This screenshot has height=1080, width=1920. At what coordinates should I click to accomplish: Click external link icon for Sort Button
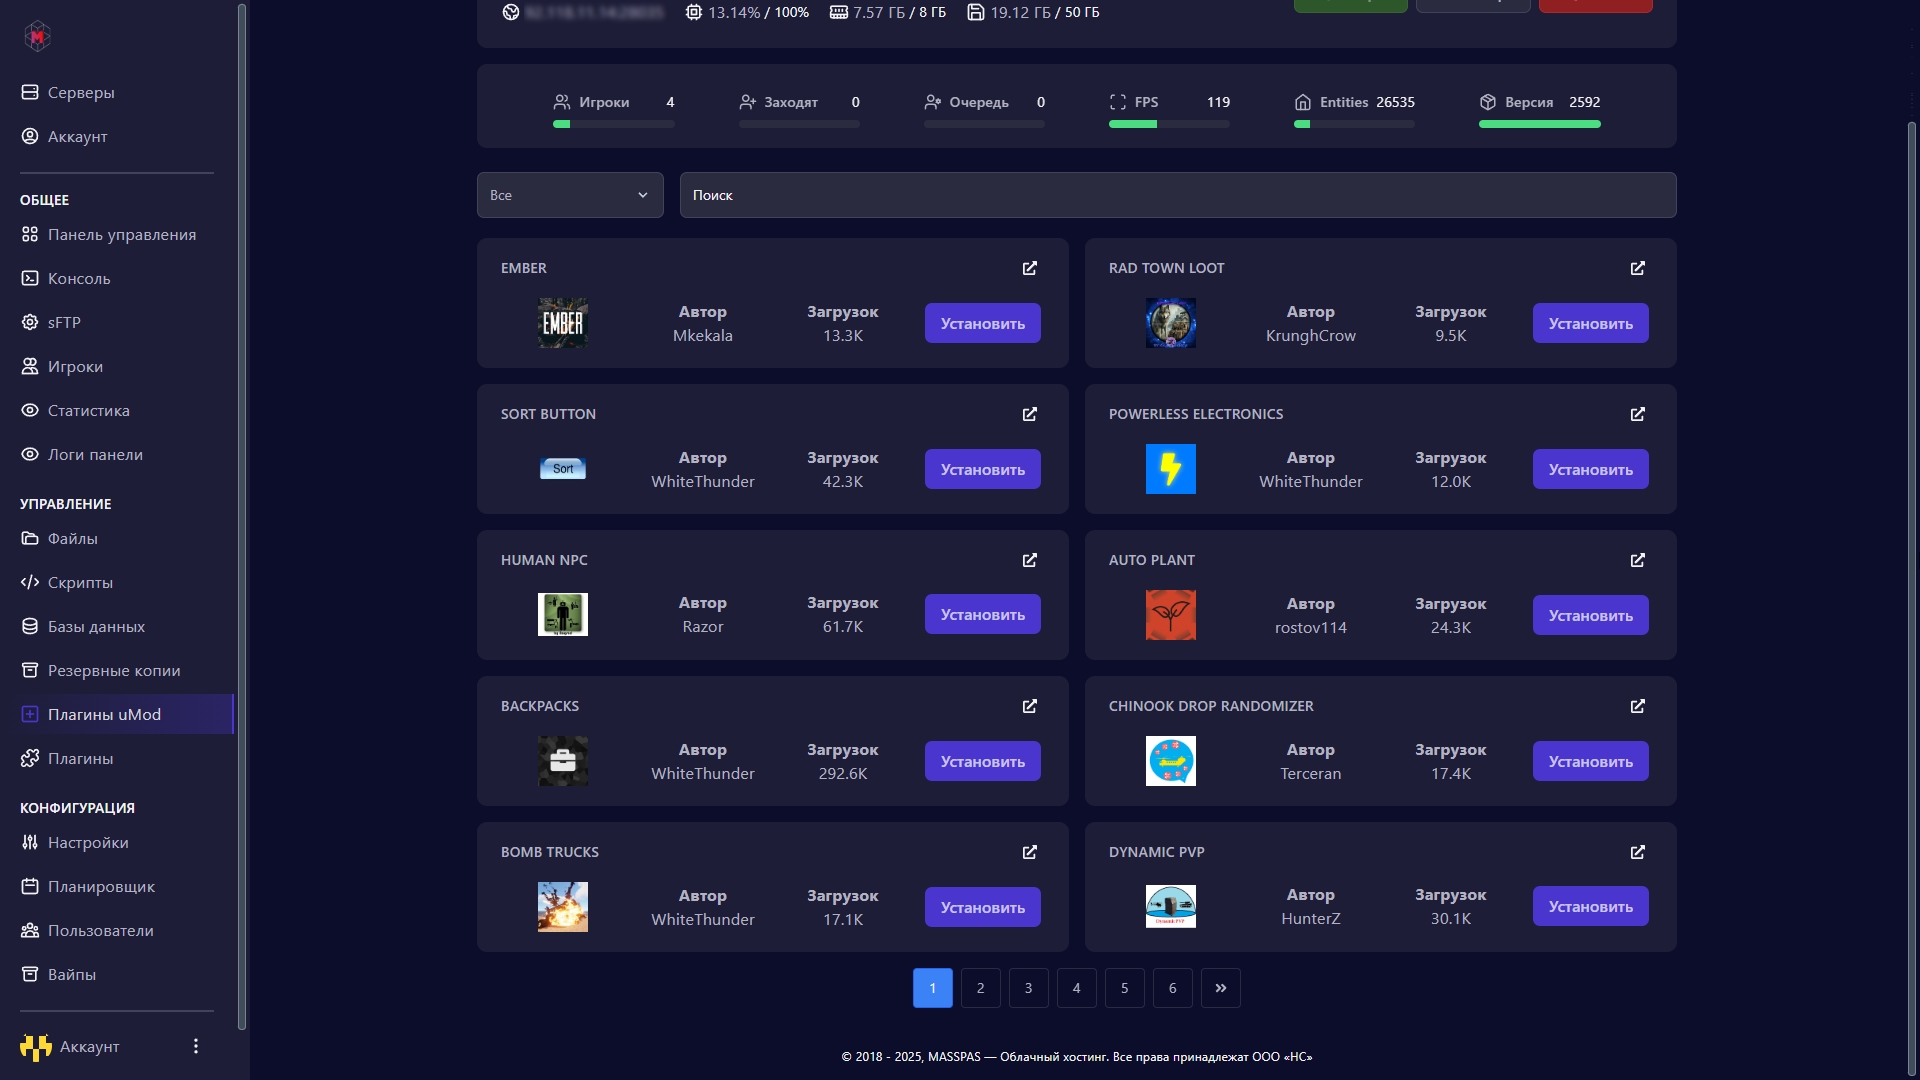point(1029,414)
